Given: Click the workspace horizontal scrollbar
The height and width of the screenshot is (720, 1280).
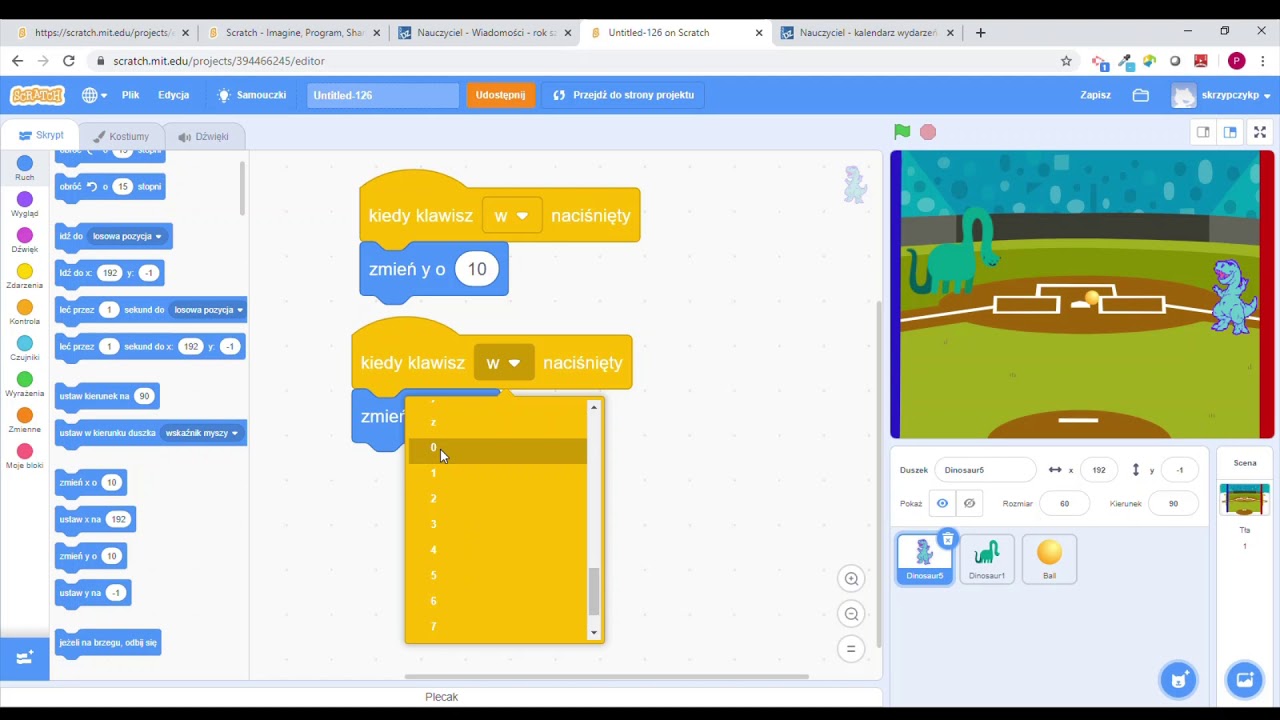Looking at the screenshot, I should coord(606,677).
